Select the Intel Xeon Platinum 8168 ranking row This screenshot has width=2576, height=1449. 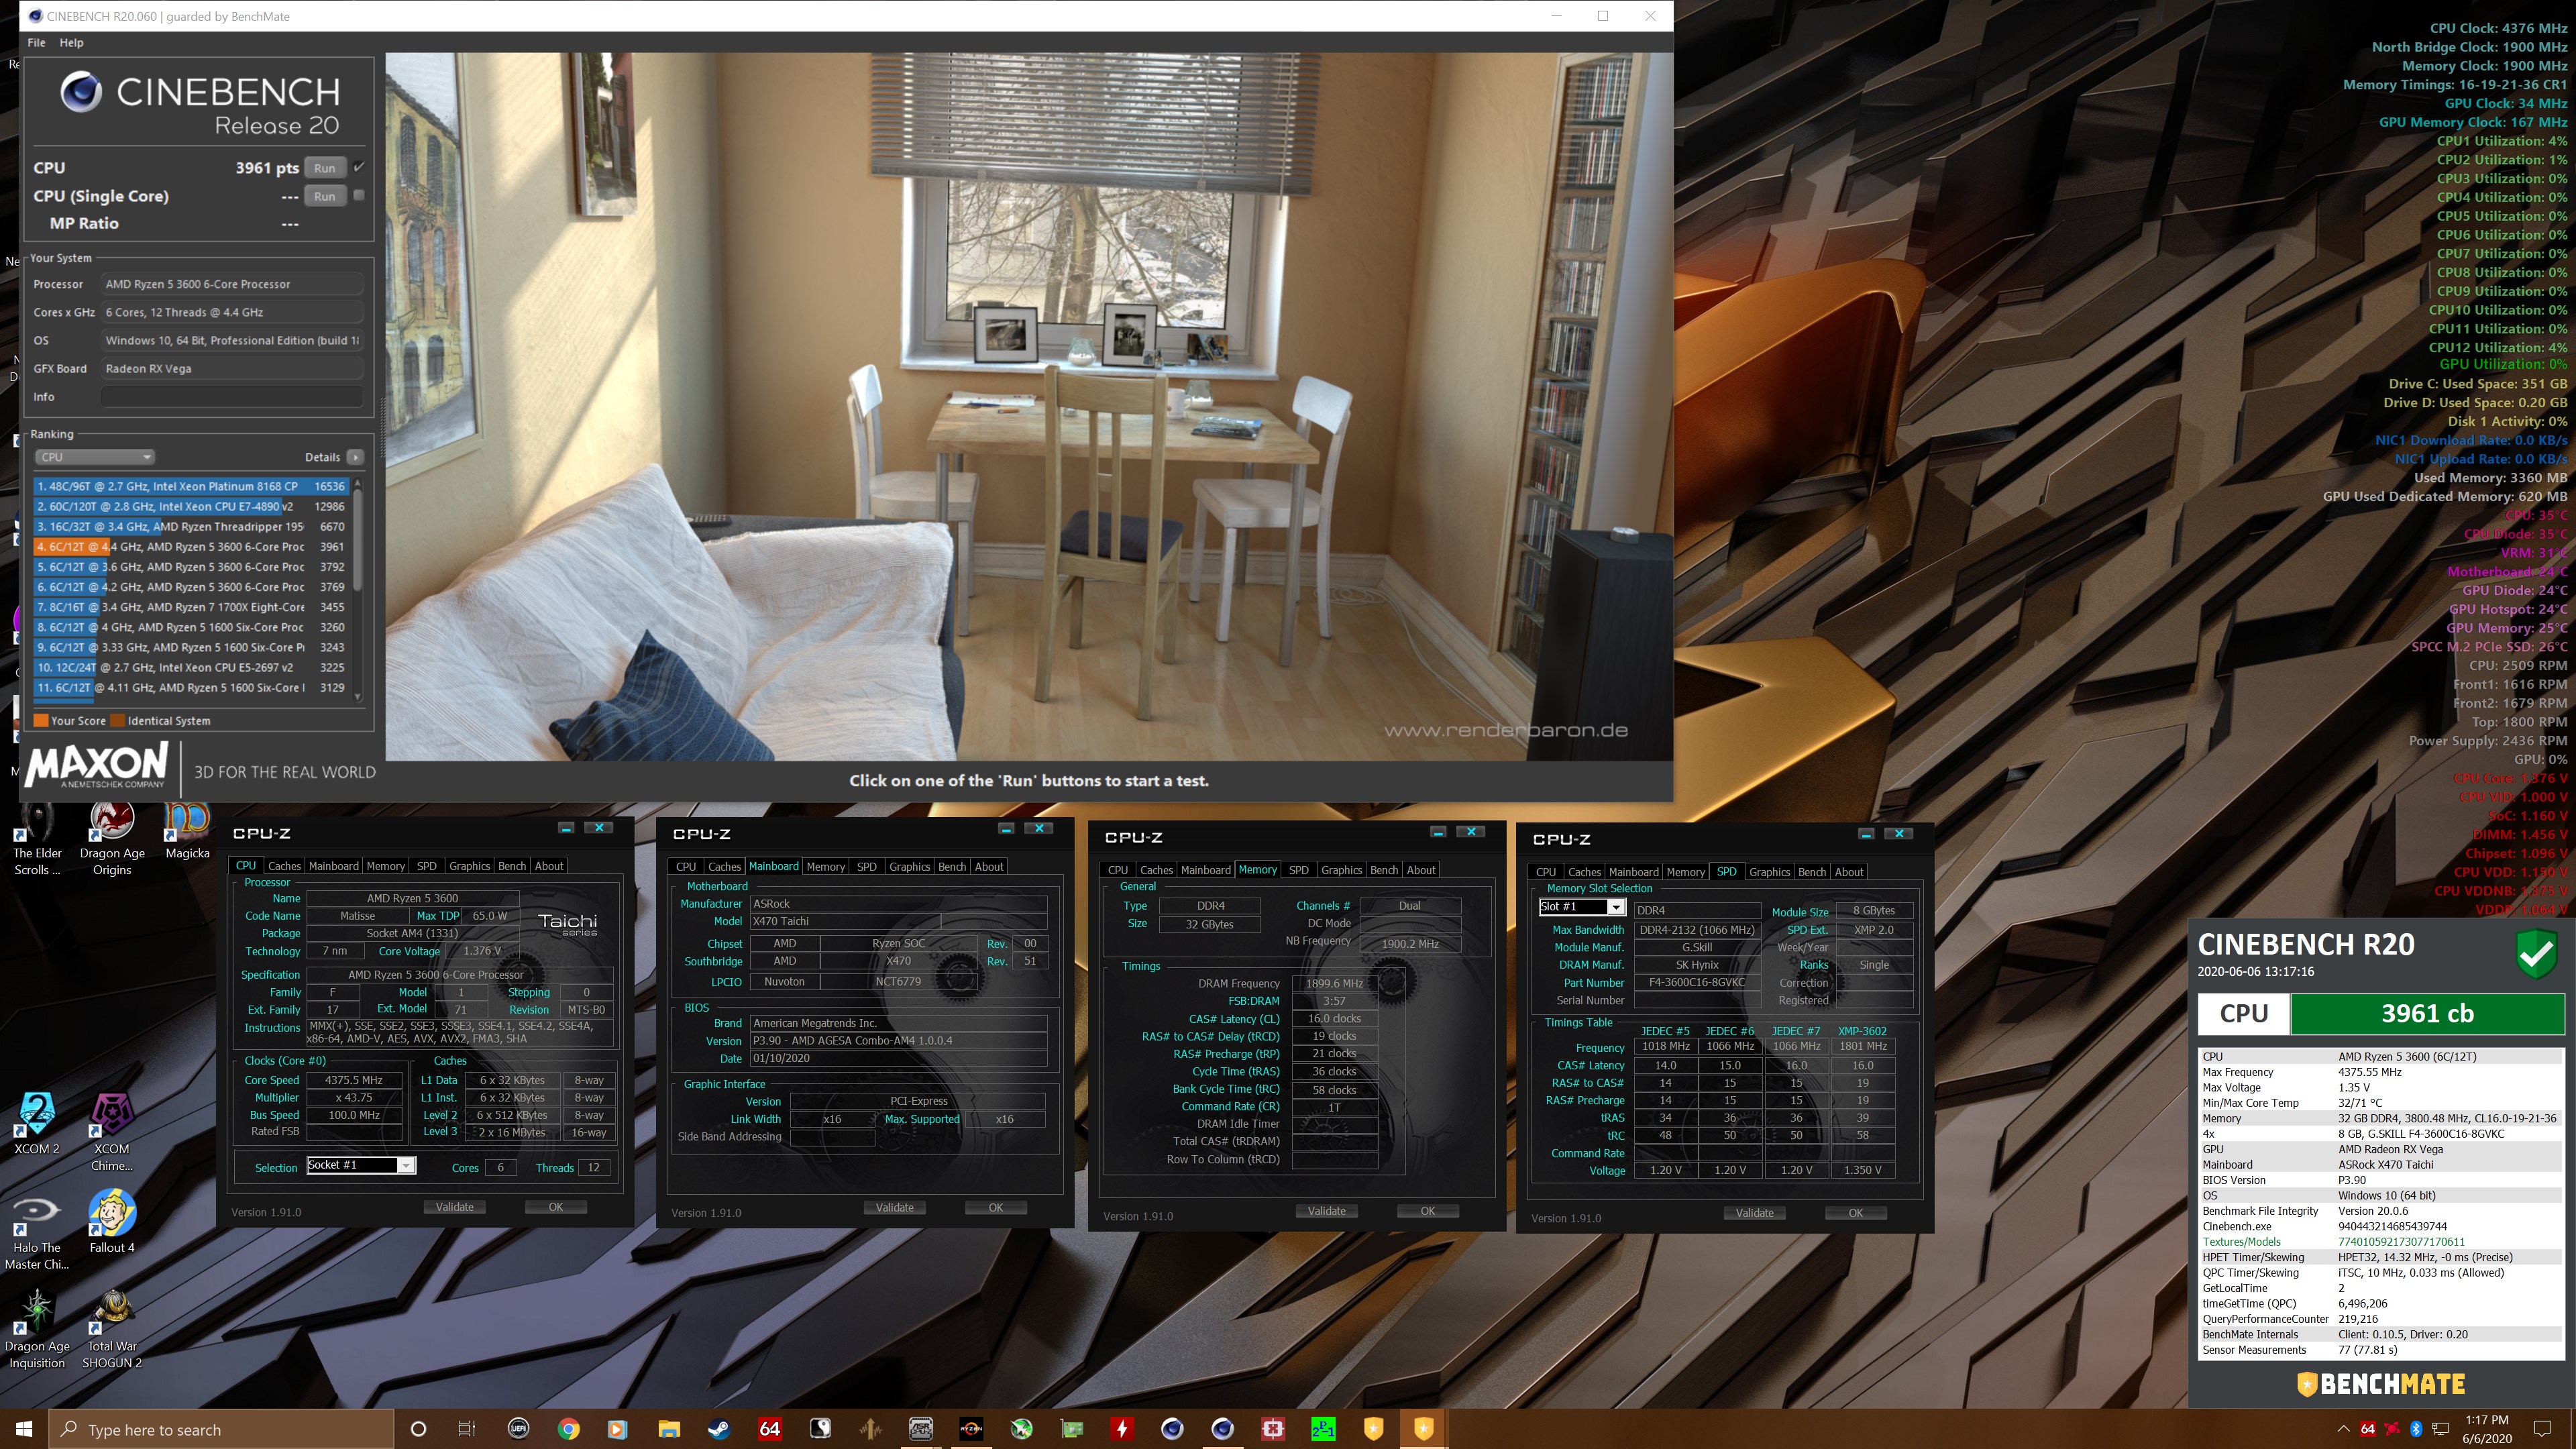[191, 486]
